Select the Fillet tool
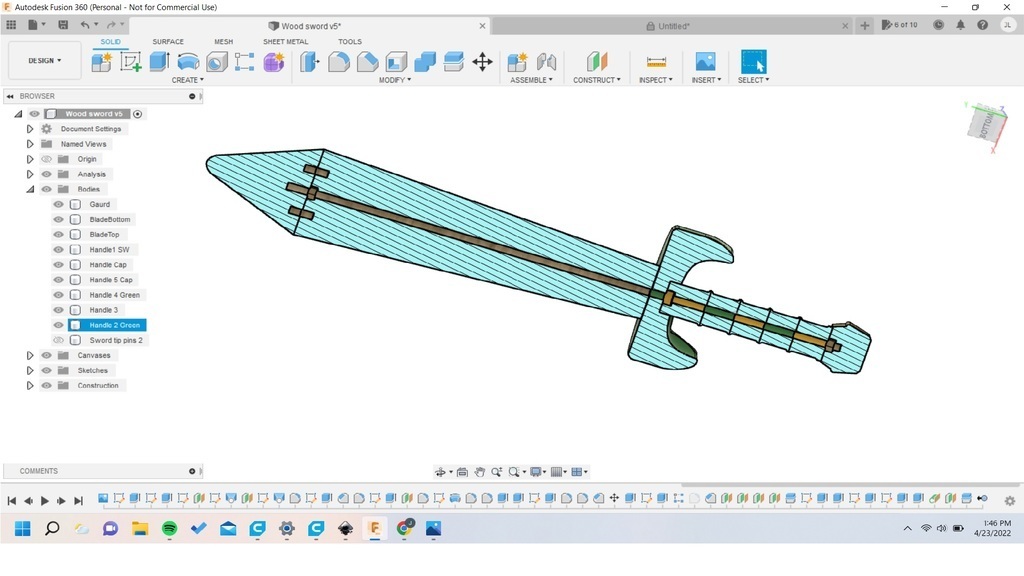This screenshot has height=576, width=1024. click(339, 62)
